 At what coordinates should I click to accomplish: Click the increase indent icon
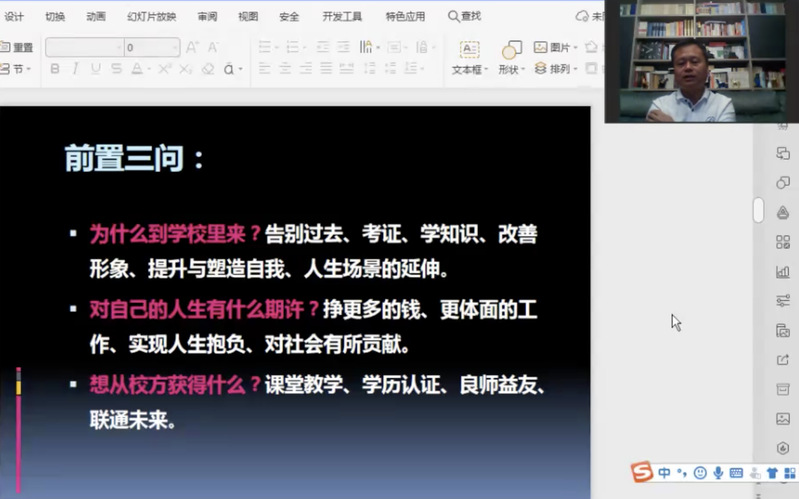(343, 47)
